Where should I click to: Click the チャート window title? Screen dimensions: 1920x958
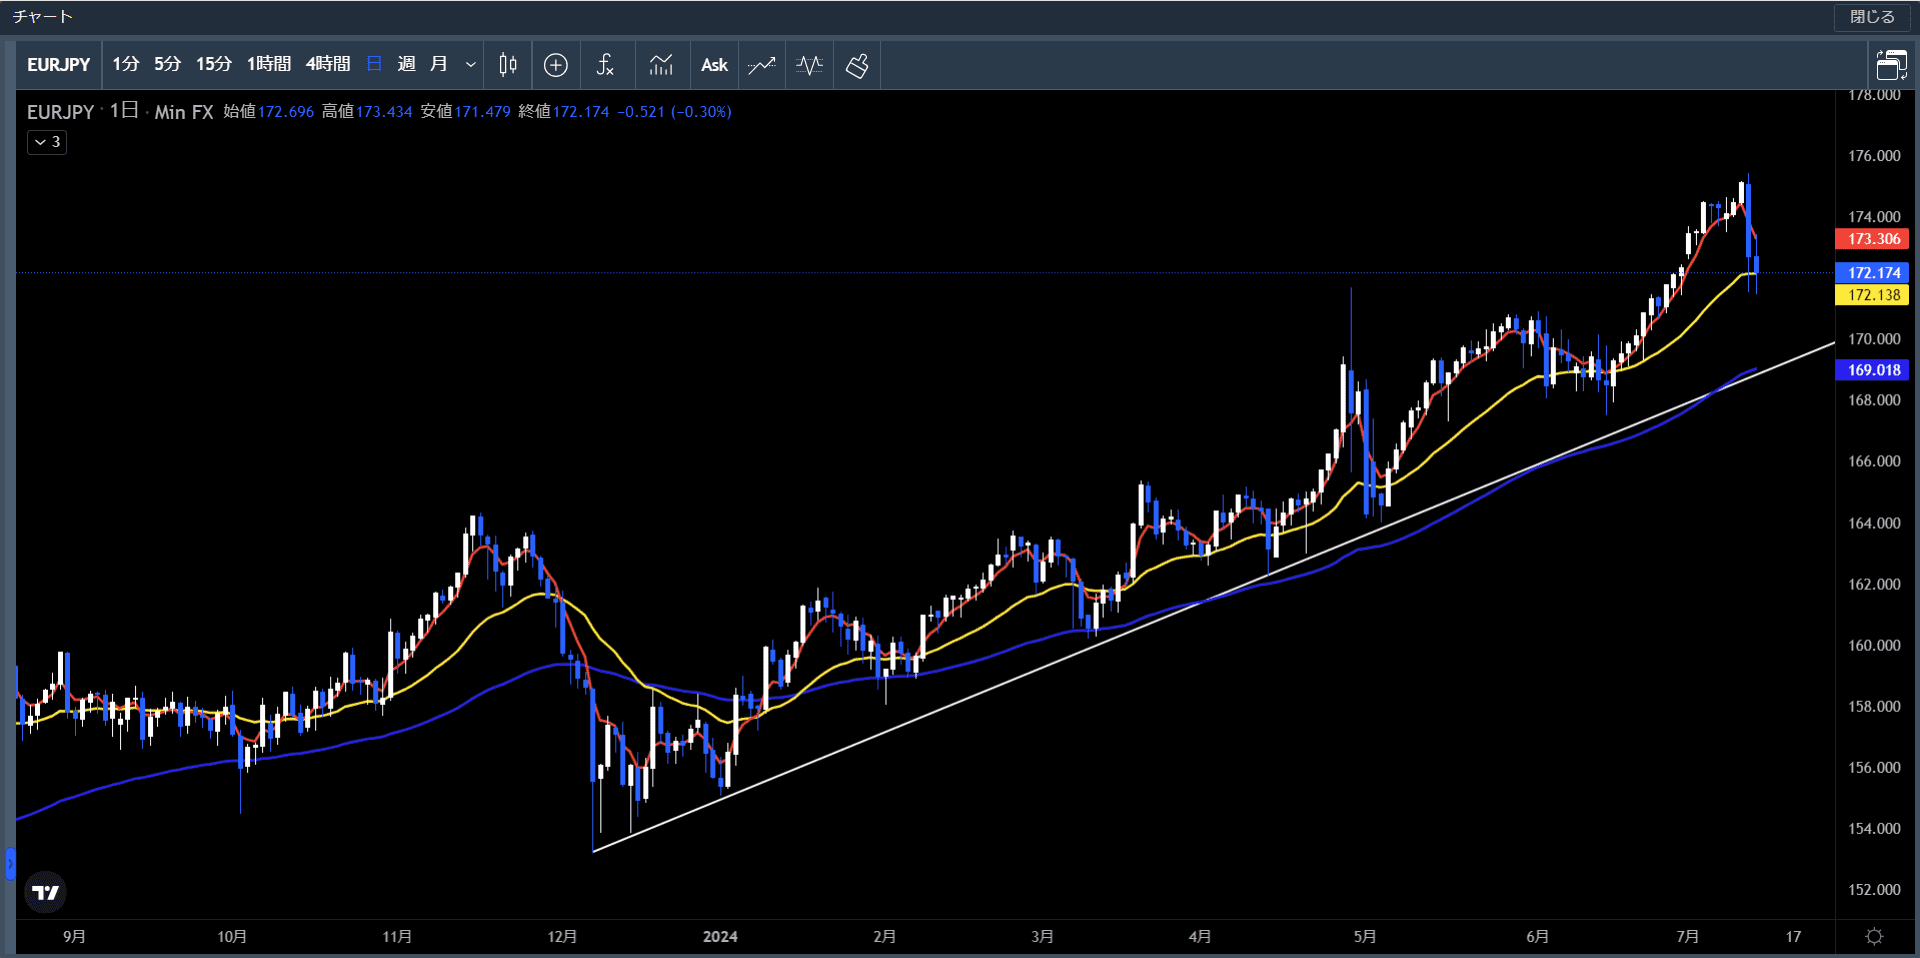click(x=42, y=17)
